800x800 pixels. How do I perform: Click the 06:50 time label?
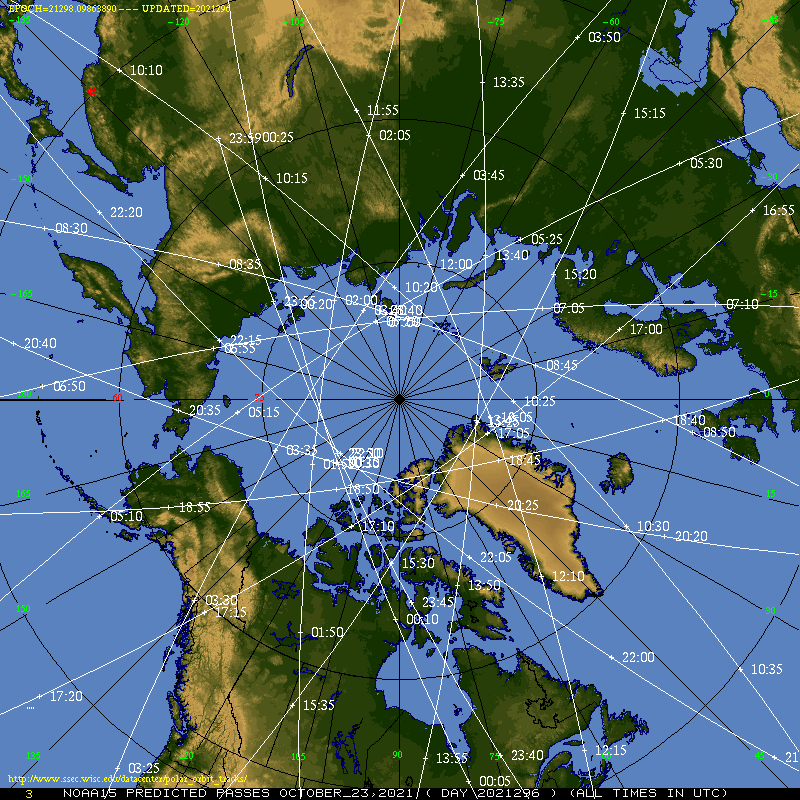click(x=69, y=386)
